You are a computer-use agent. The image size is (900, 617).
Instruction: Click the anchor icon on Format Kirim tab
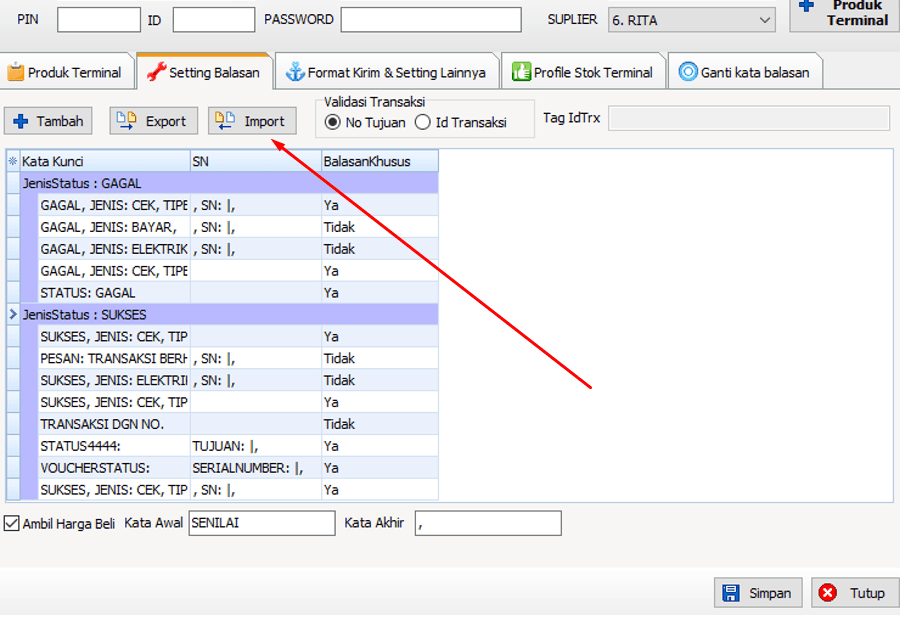(295, 72)
